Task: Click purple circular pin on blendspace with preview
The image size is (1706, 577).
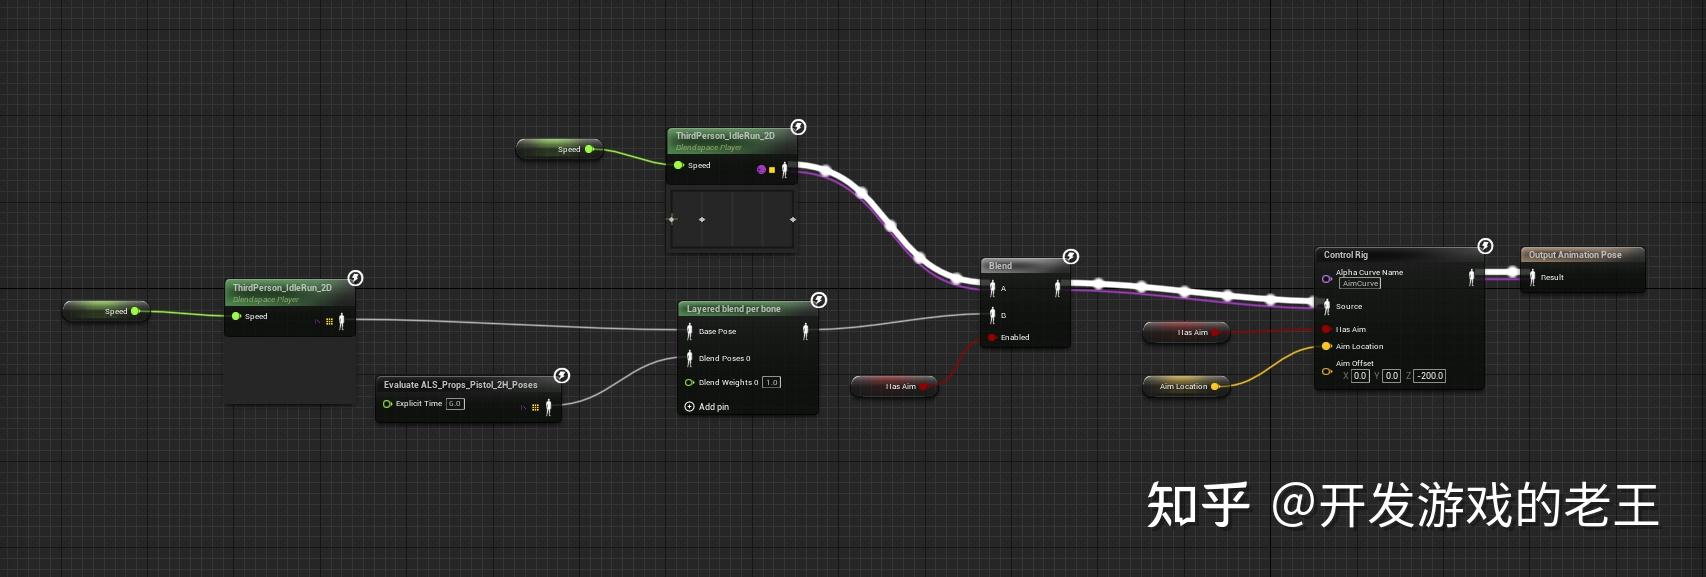Action: (761, 170)
